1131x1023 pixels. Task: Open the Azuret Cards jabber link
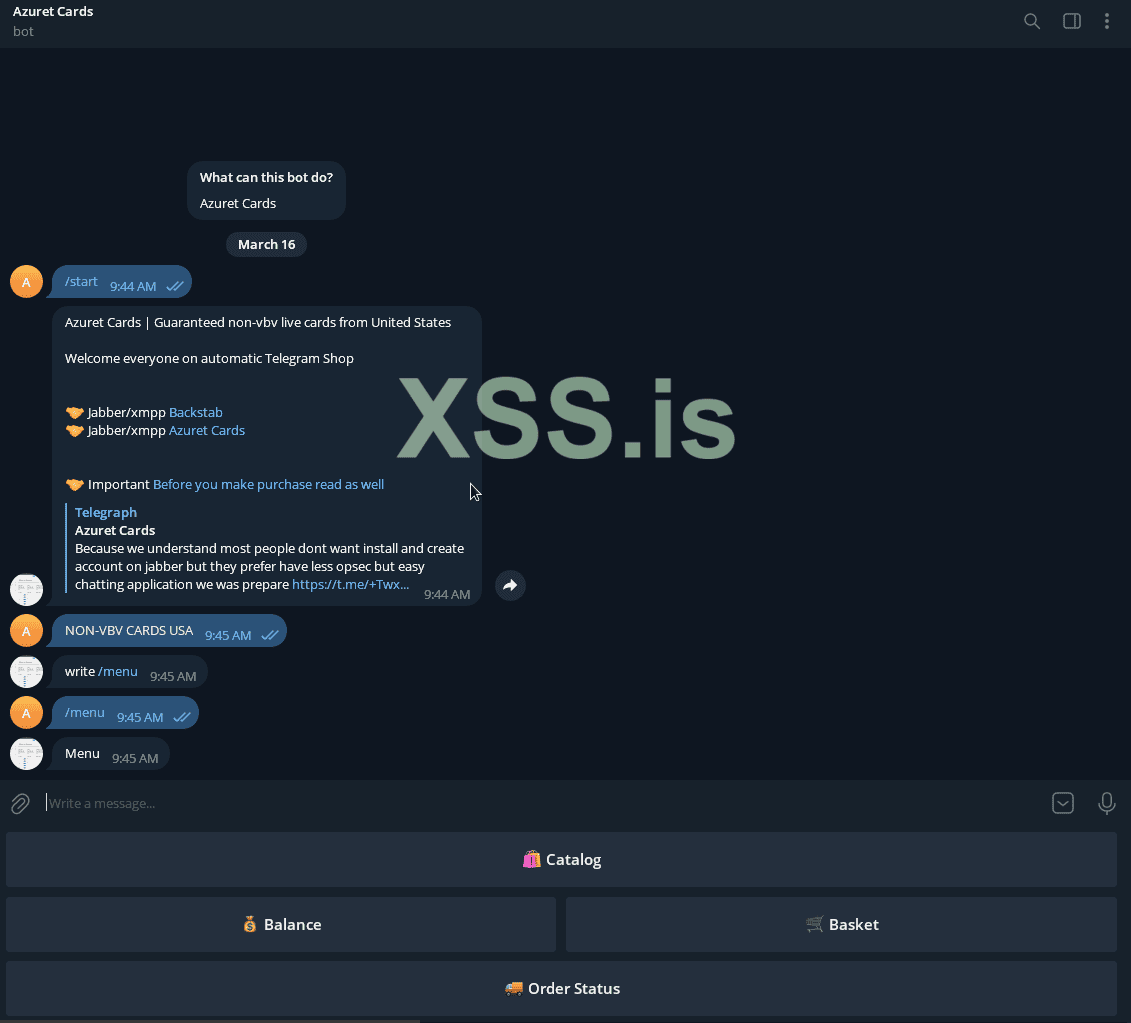click(x=207, y=430)
